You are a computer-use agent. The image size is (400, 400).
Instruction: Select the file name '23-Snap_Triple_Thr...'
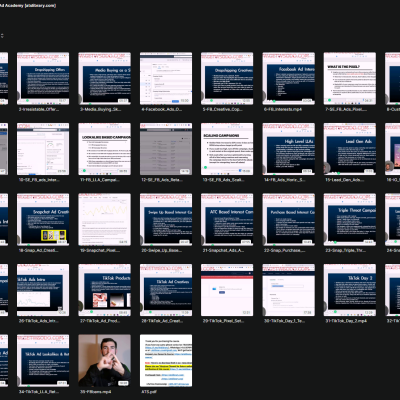tap(345, 250)
